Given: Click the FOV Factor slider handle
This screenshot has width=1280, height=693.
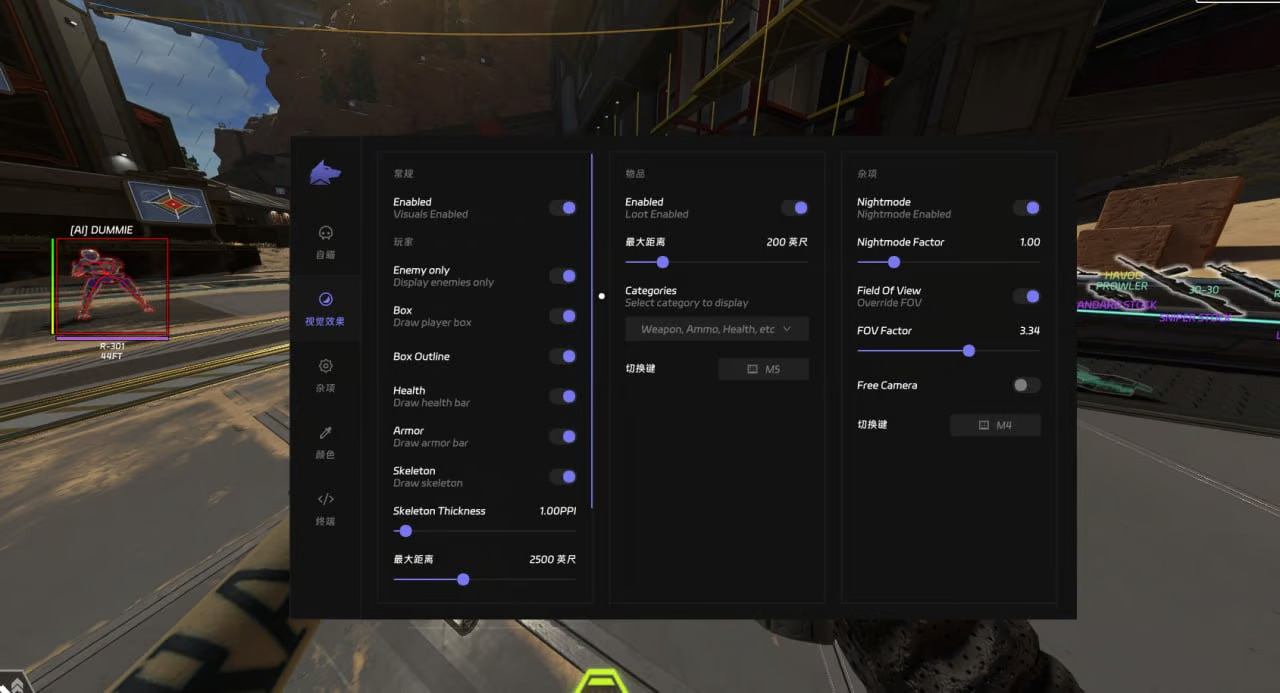Looking at the screenshot, I should (968, 351).
